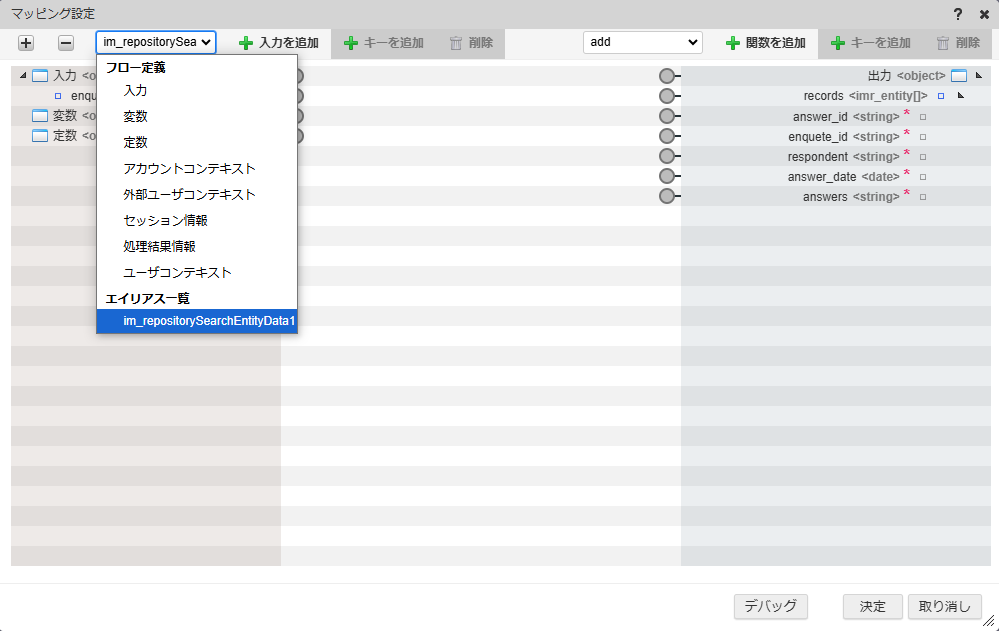
Task: Open the デバッグ debug button
Action: coord(770,606)
